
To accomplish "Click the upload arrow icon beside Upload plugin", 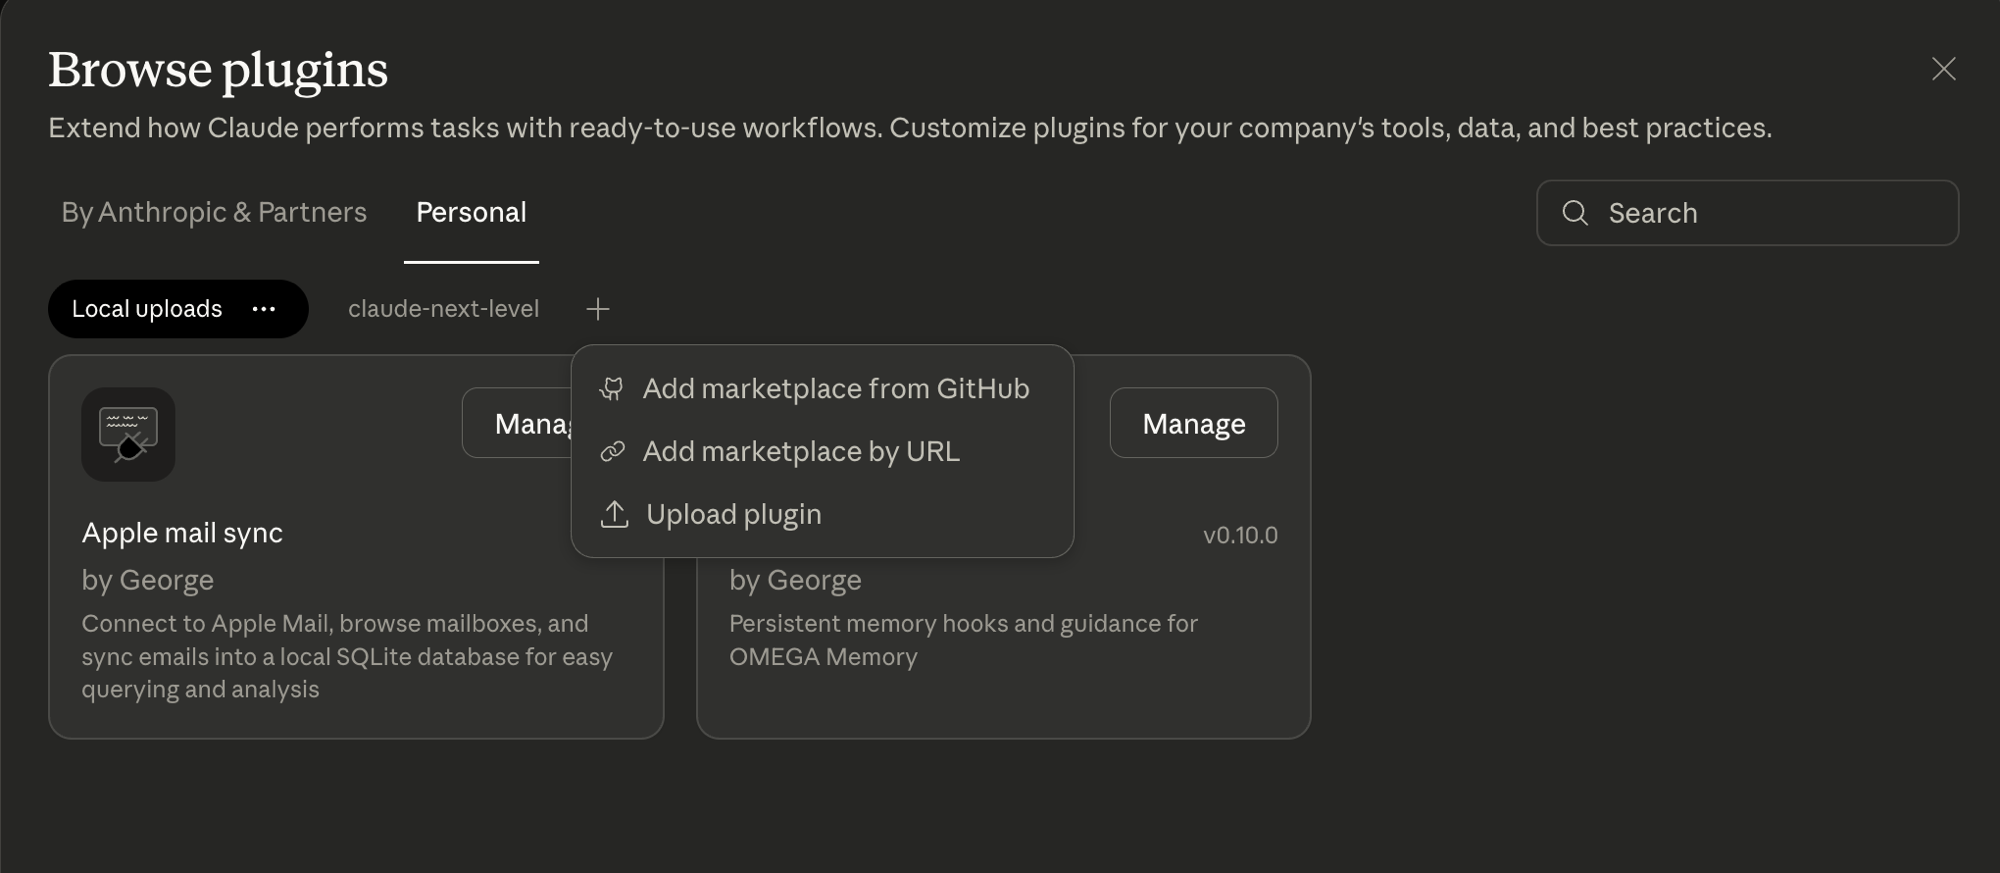I will tap(614, 514).
